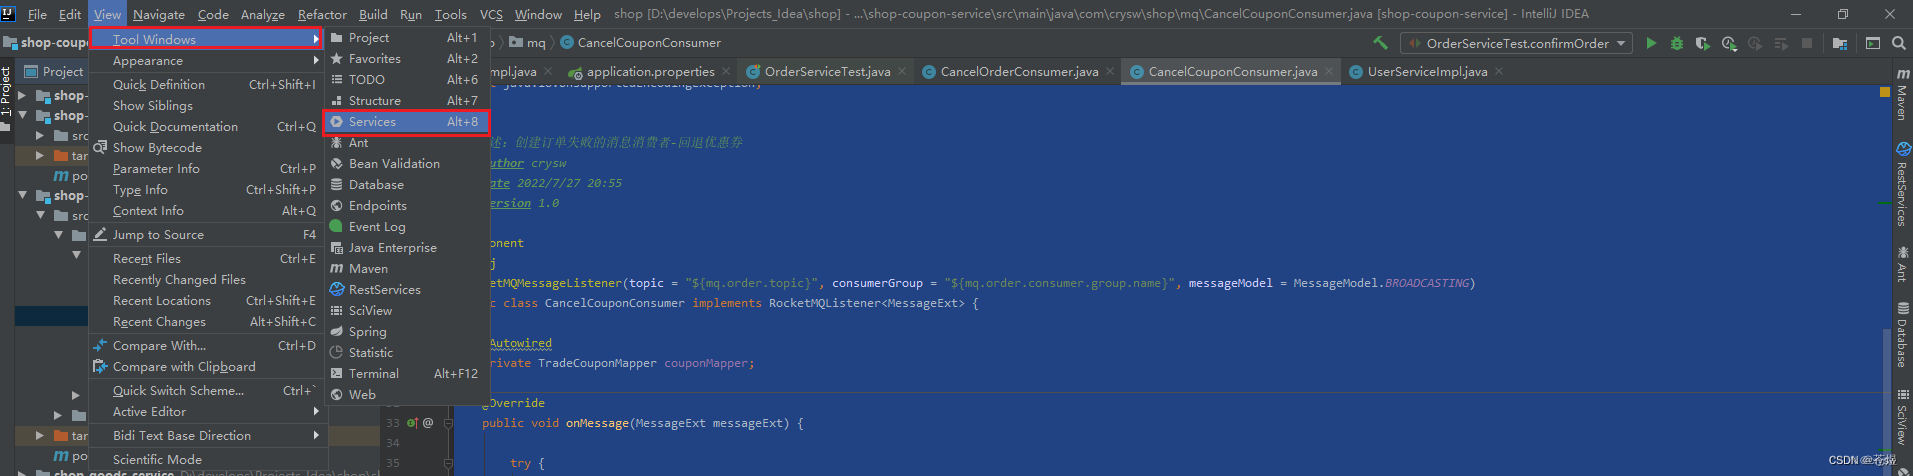This screenshot has width=1913, height=476.
Task: Switch to UserServiceImpl.java tab
Action: [x=1426, y=71]
